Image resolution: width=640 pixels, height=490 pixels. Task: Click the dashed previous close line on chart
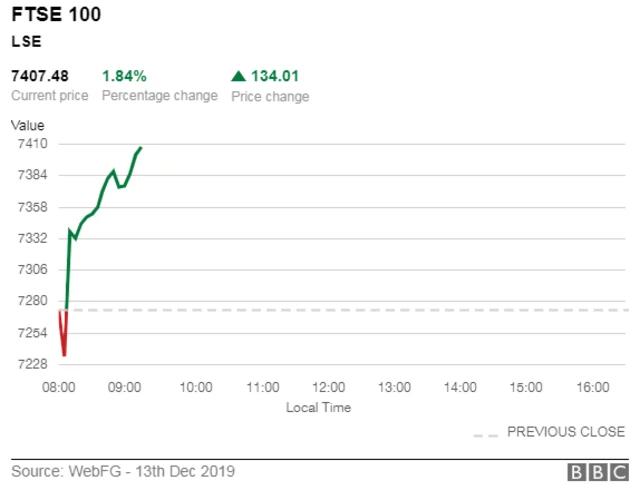point(350,310)
